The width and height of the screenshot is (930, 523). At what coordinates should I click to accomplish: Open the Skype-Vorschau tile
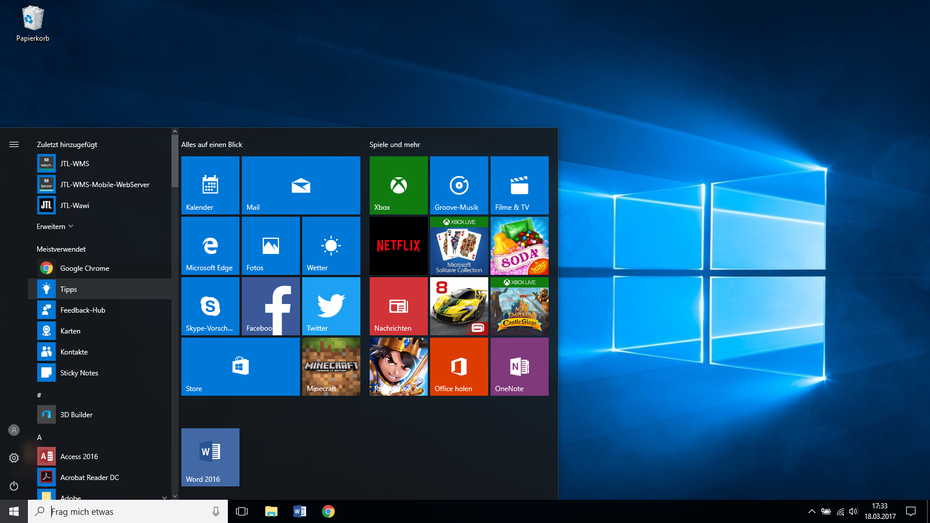pos(211,306)
